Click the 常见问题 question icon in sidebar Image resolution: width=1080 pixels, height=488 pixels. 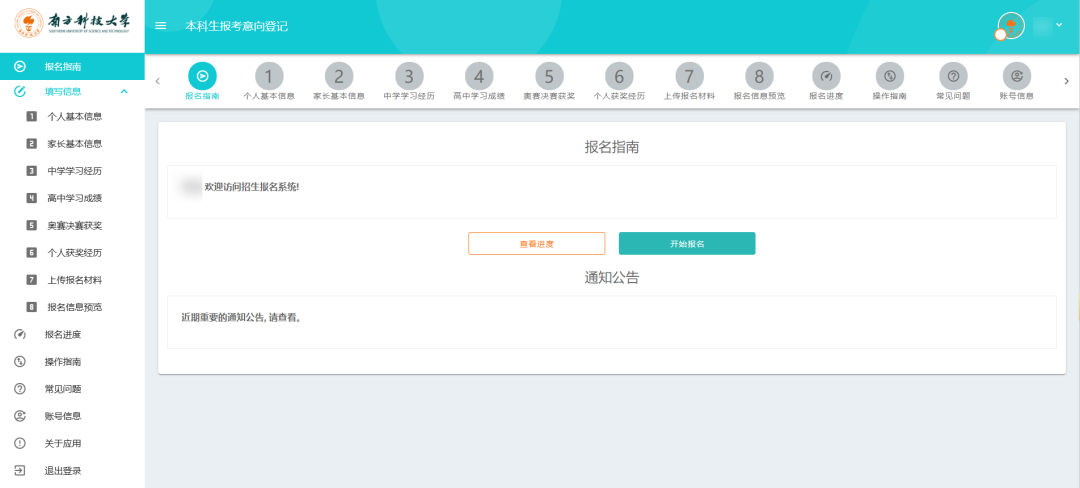pos(20,389)
